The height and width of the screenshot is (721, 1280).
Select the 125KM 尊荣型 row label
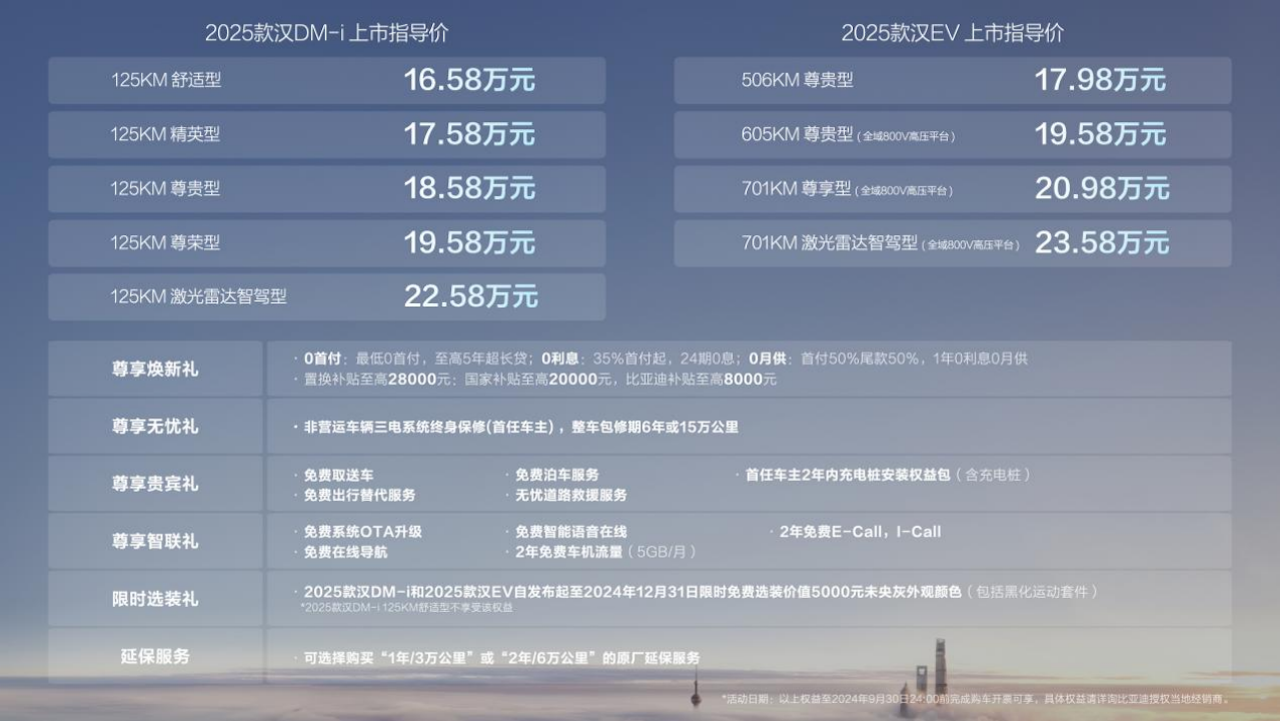click(x=165, y=242)
